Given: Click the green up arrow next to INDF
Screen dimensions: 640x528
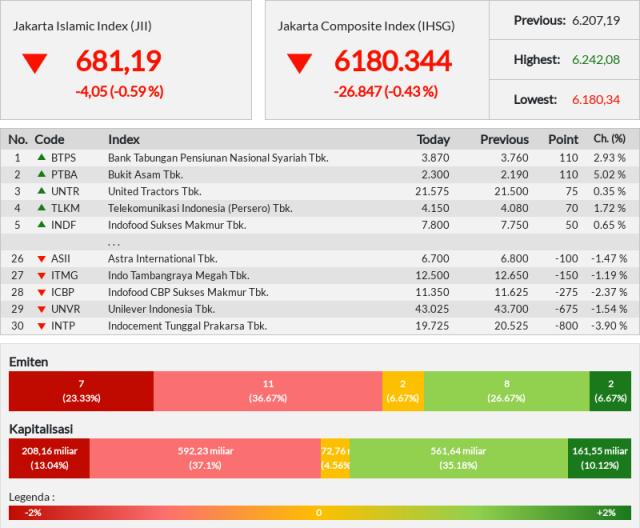Looking at the screenshot, I should tap(41, 224).
